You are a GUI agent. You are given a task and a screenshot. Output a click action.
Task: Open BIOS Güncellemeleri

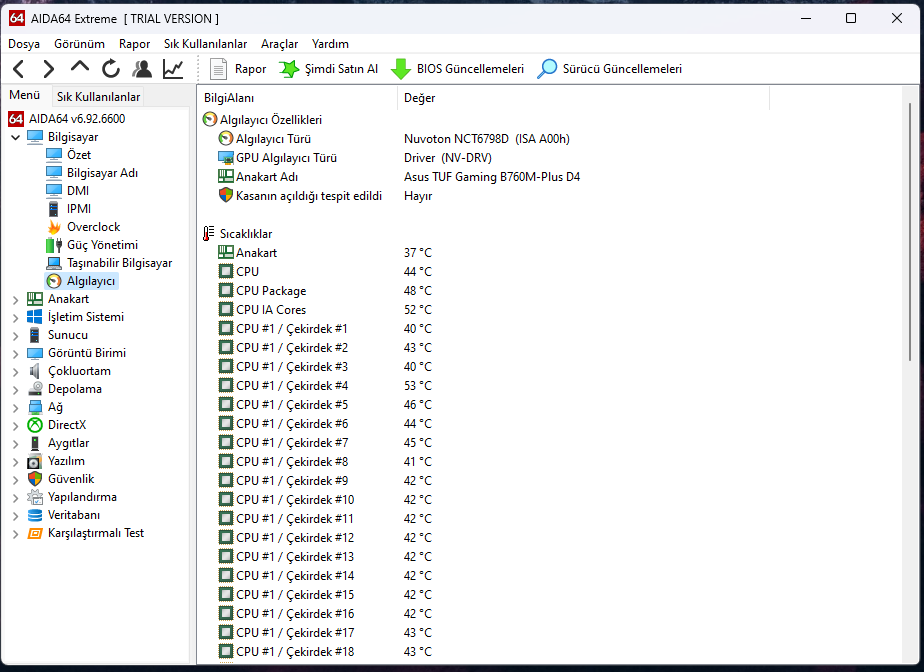[457, 69]
